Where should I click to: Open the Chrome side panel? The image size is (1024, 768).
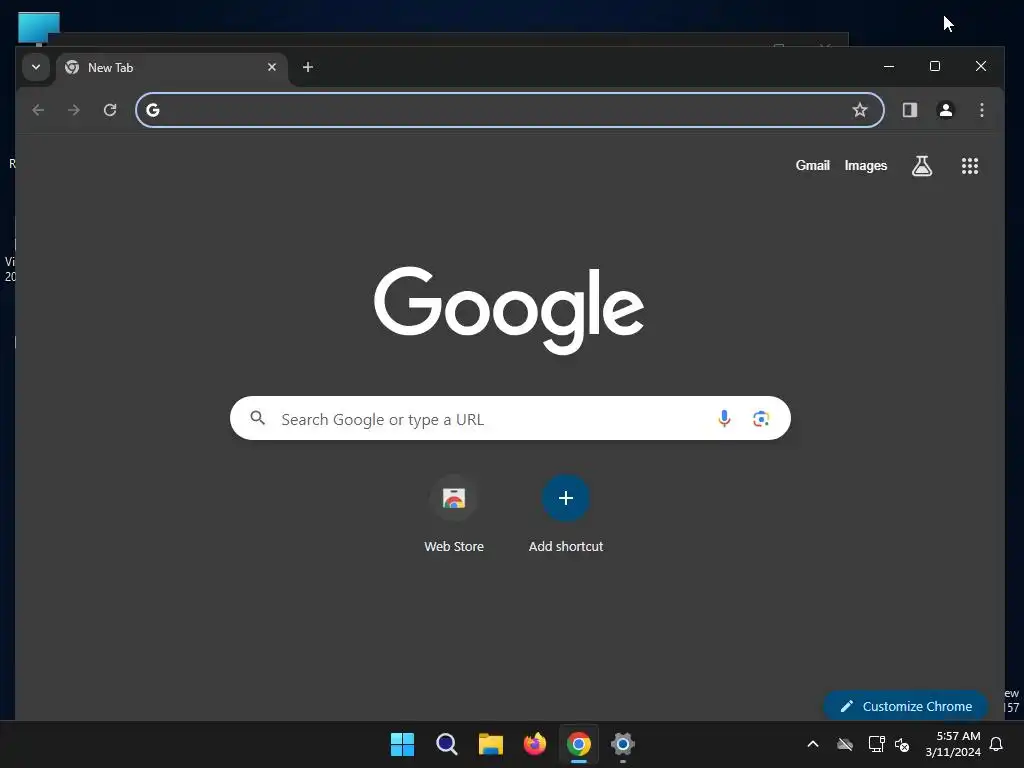(910, 110)
